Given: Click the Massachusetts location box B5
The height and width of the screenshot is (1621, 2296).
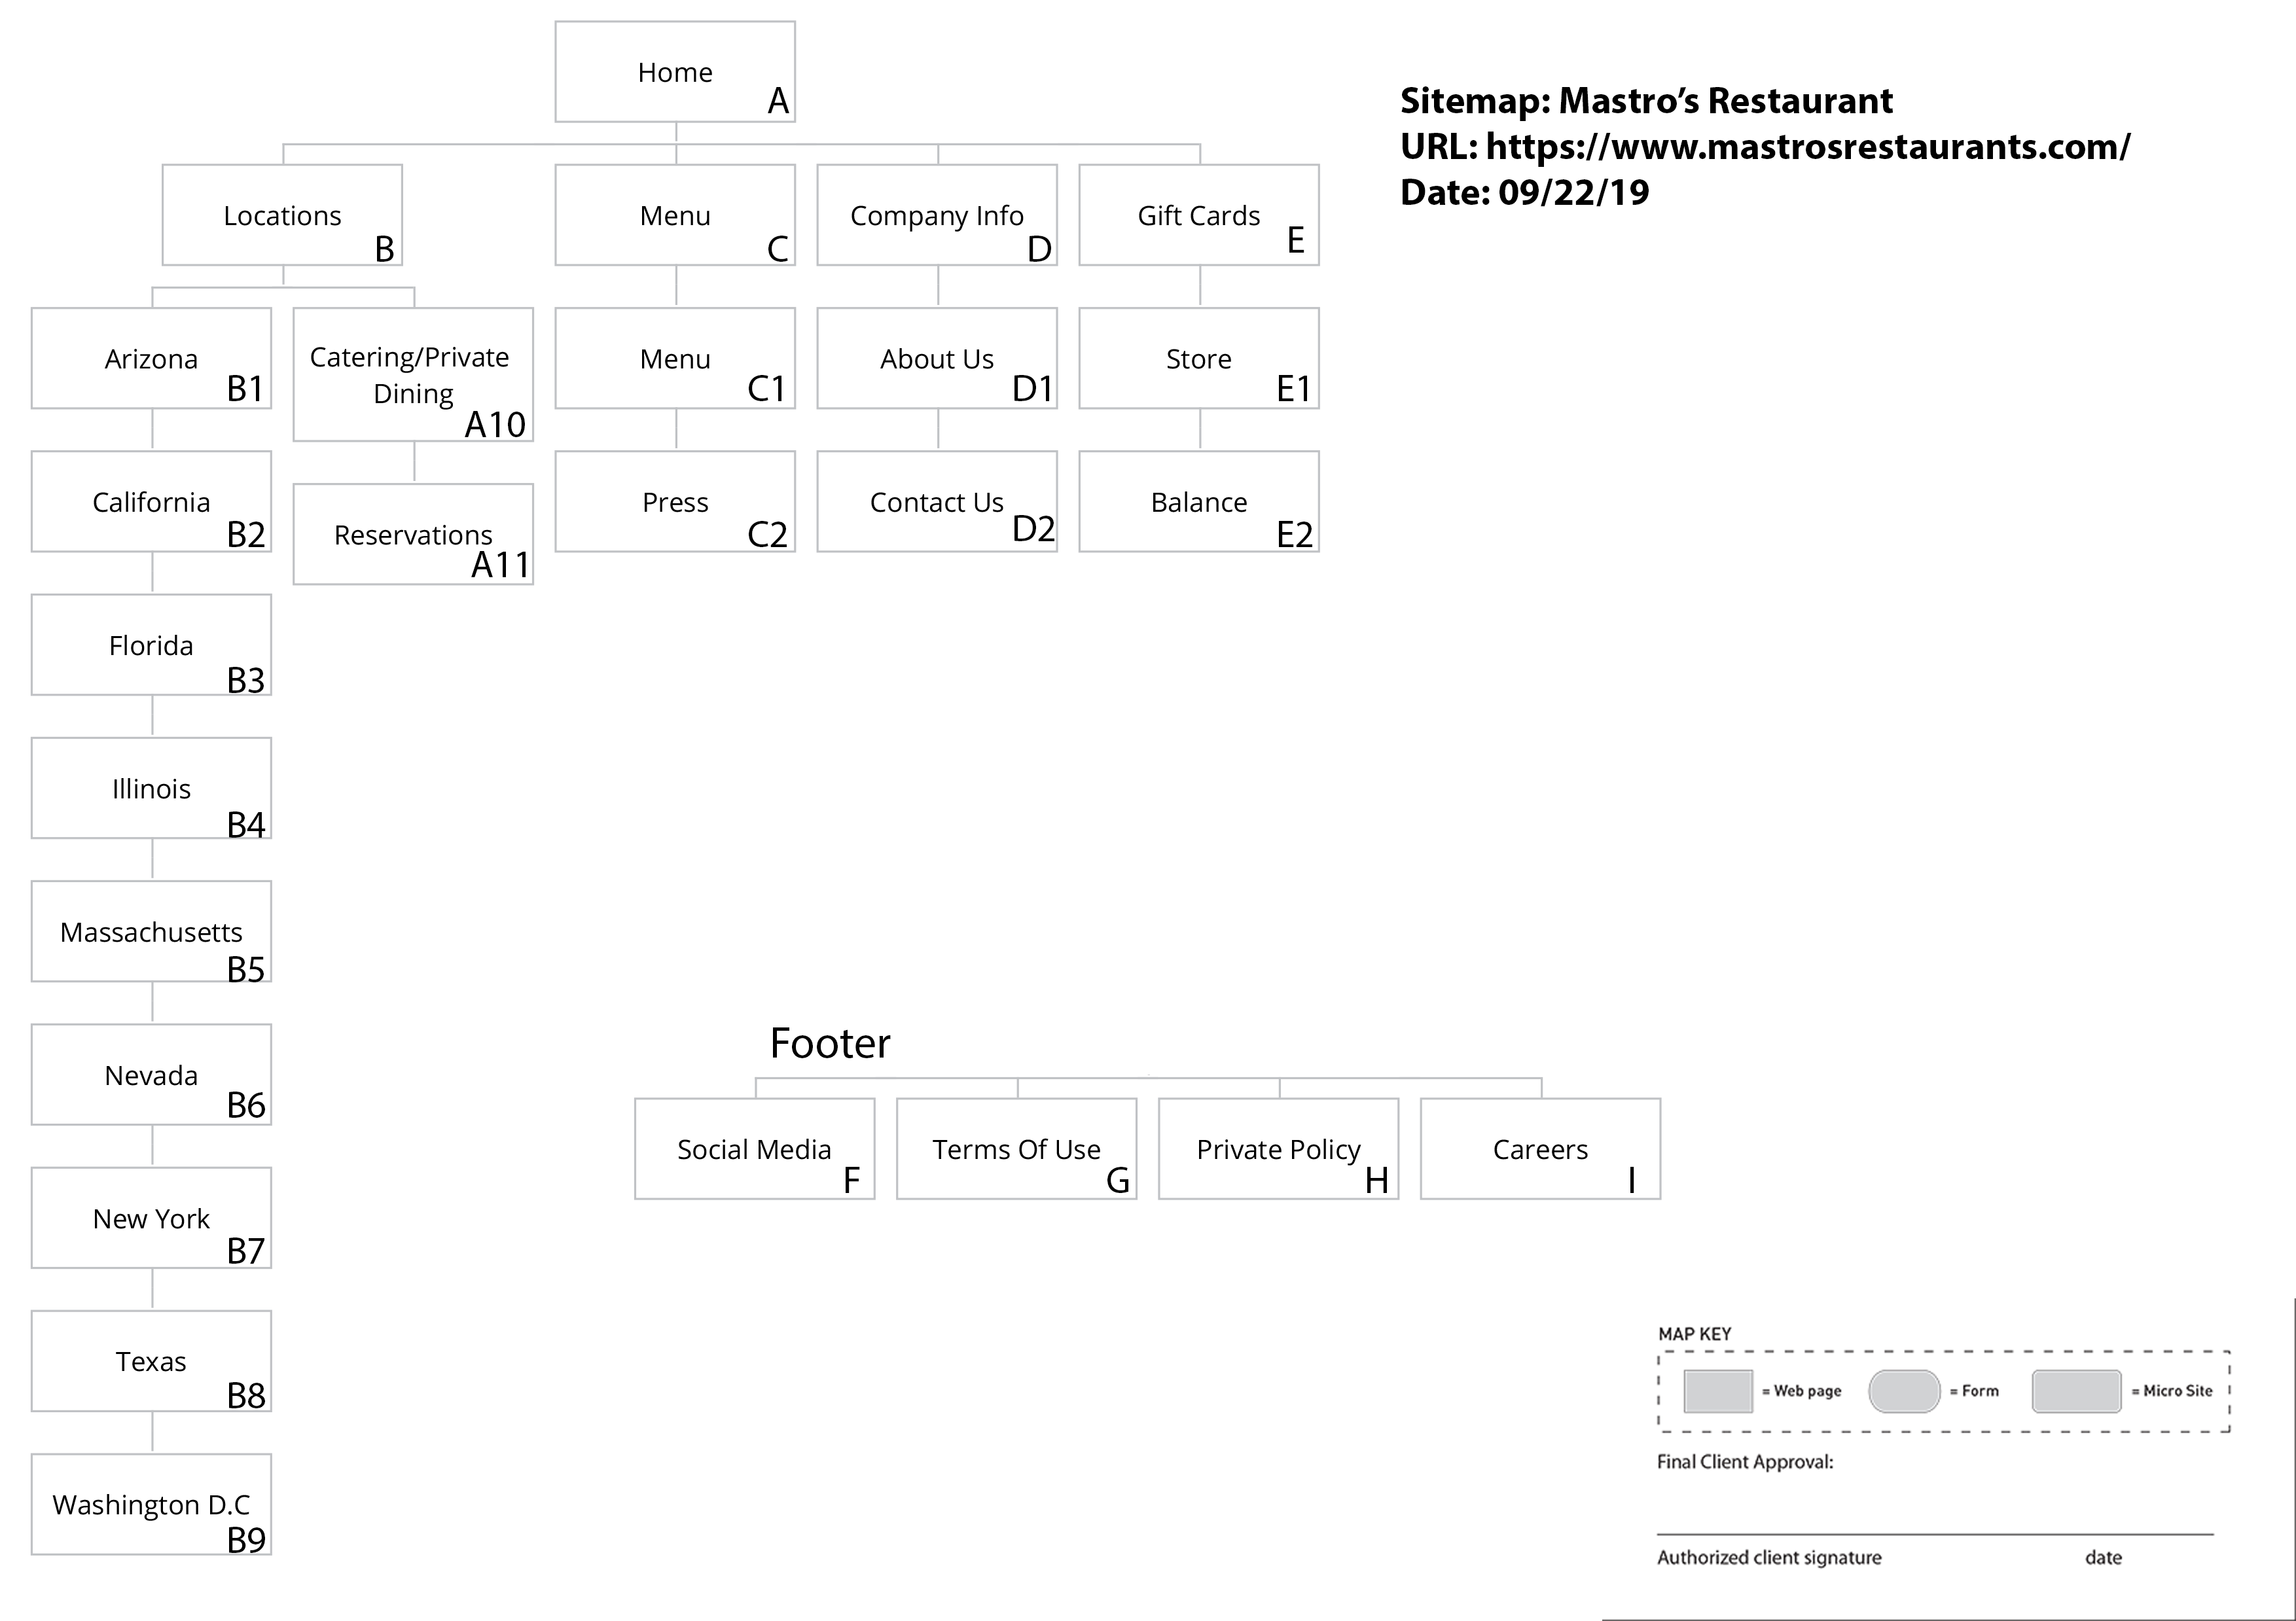Looking at the screenshot, I should pos(151,931).
